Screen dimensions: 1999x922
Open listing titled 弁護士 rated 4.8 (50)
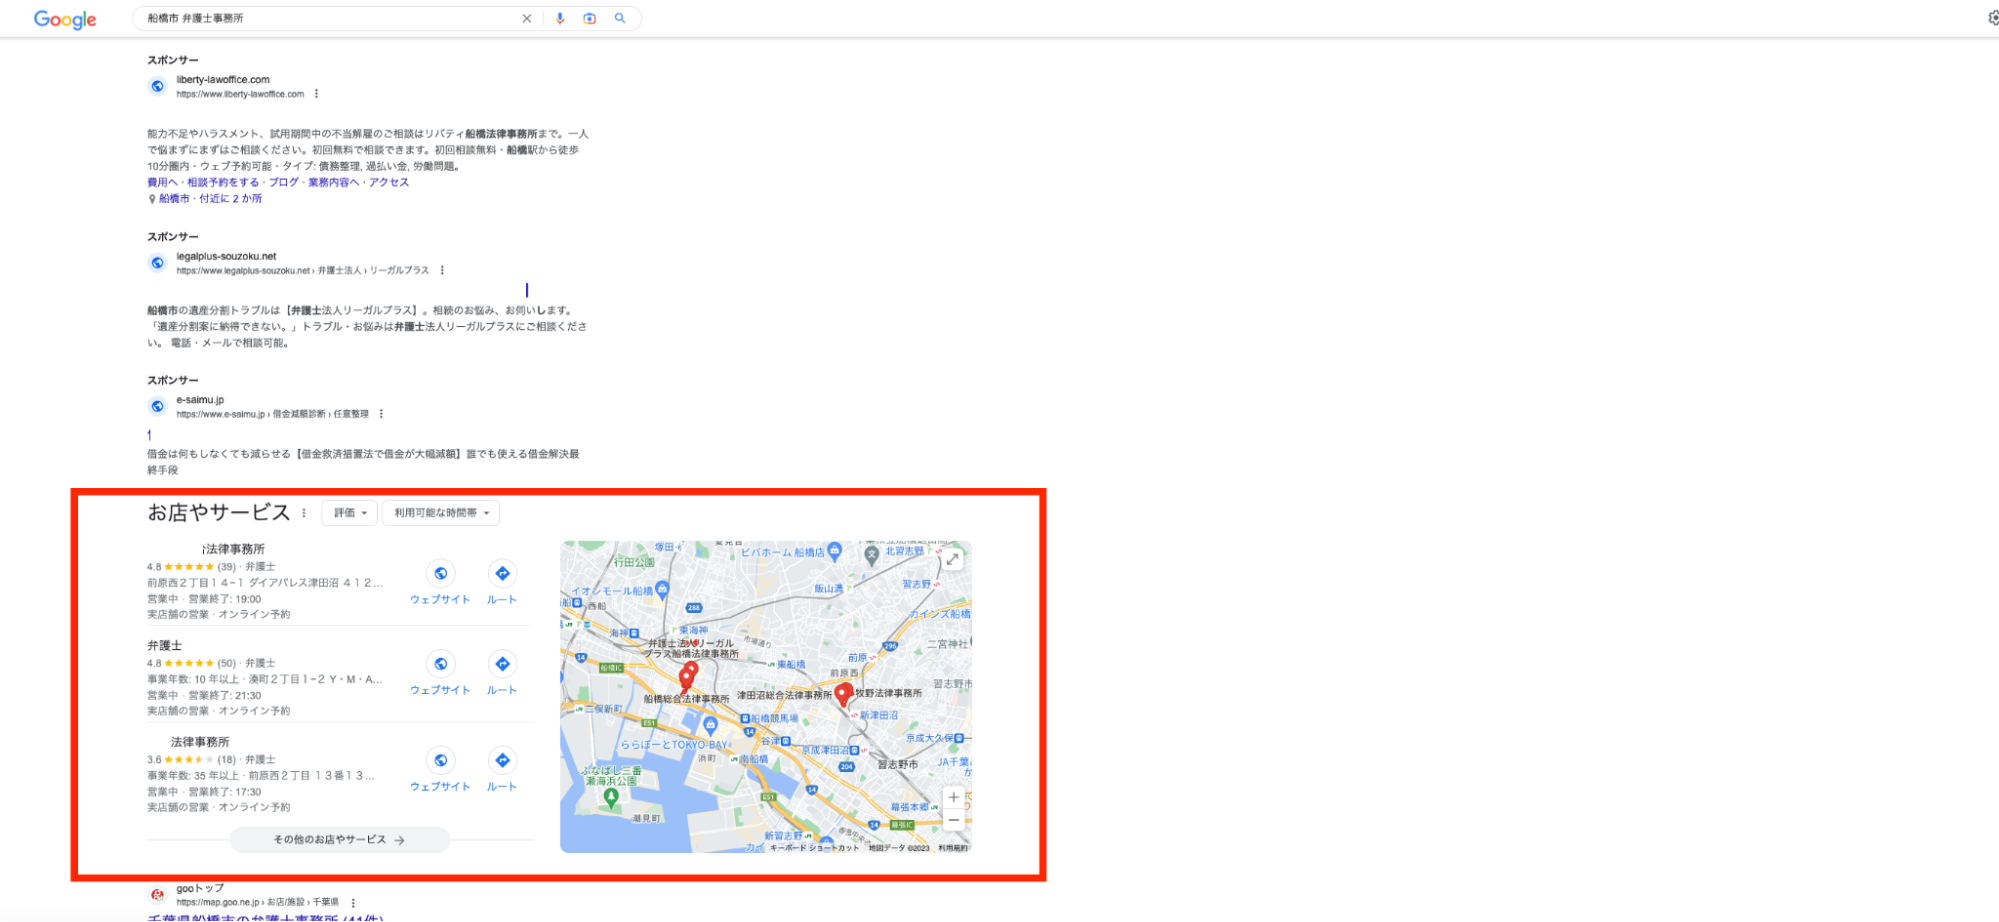165,646
